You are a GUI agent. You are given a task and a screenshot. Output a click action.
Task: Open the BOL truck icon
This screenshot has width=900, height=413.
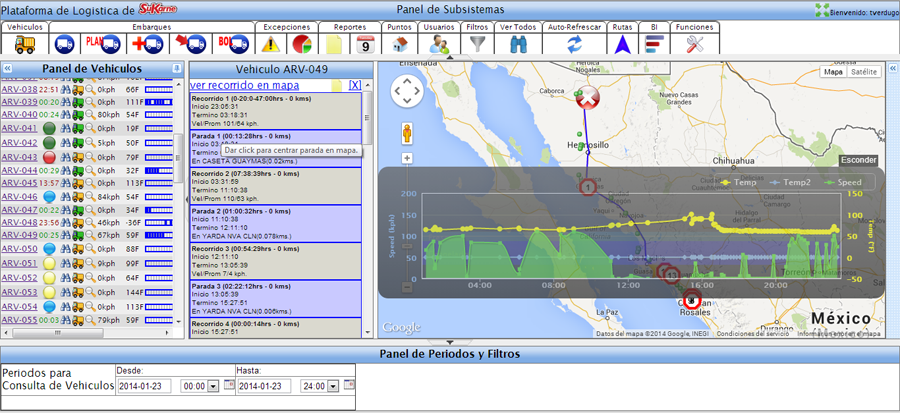[x=234, y=43]
